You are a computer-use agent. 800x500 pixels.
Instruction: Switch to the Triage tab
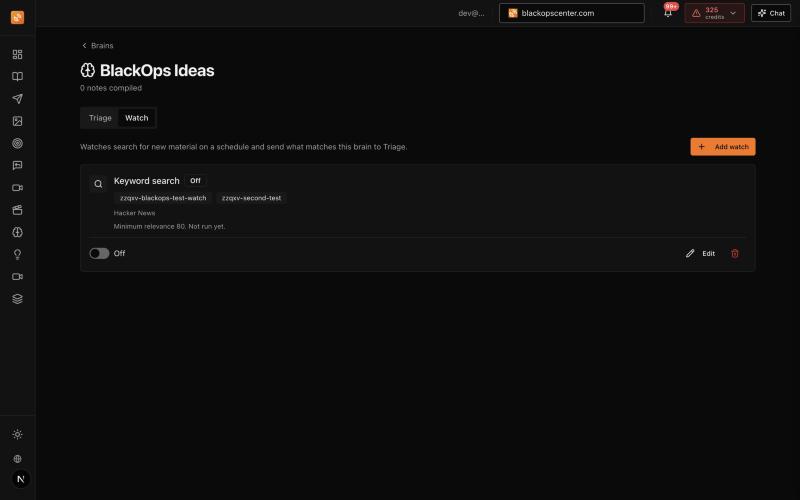point(100,118)
